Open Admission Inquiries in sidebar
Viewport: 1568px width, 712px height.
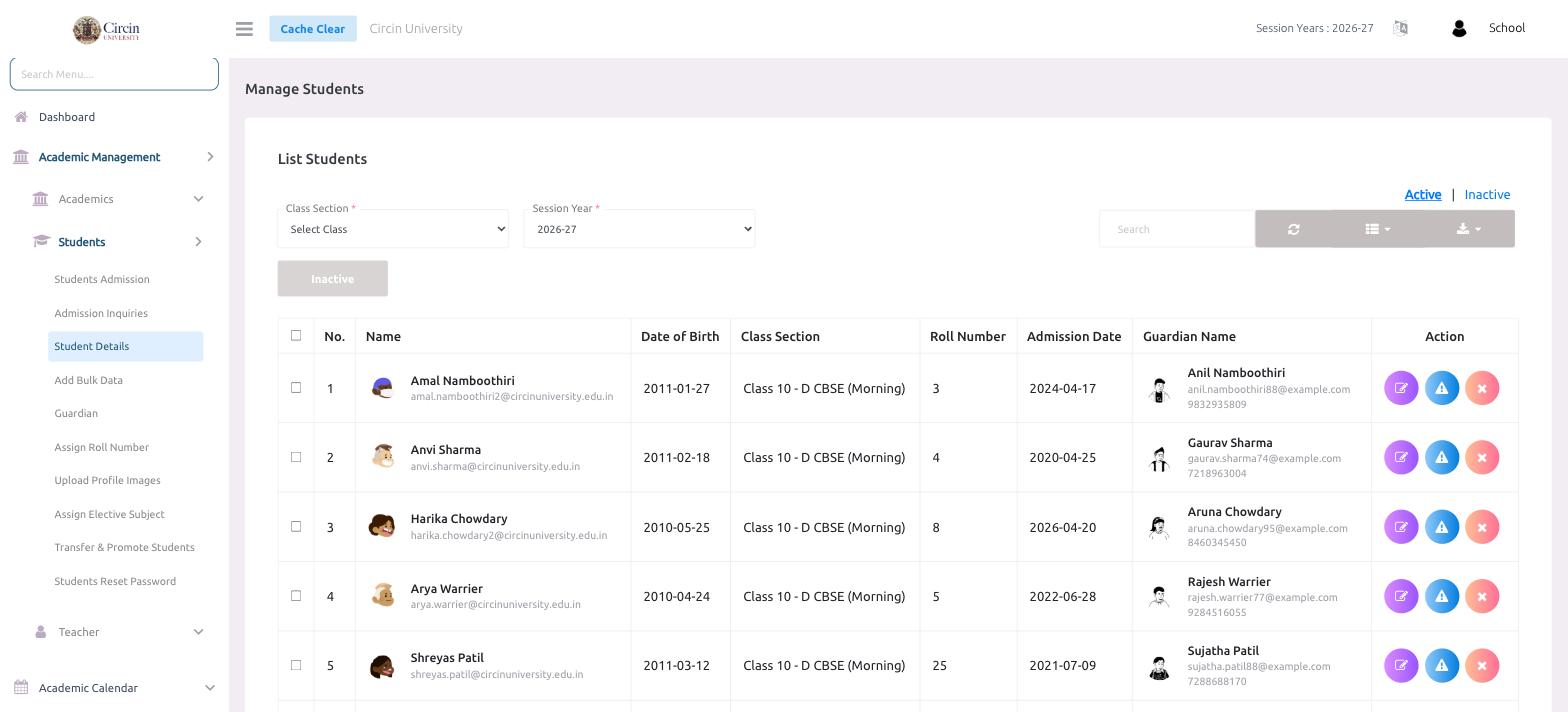point(101,313)
